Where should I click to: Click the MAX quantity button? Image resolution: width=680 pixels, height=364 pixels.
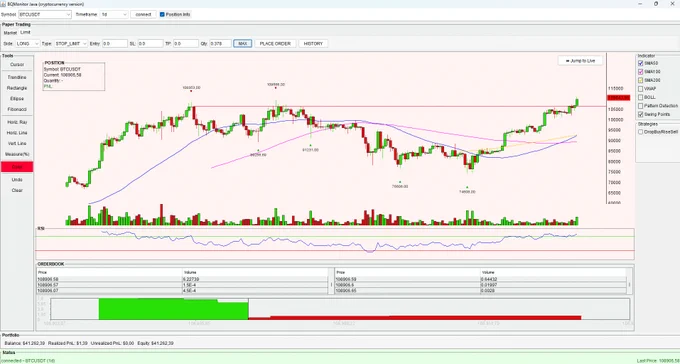[242, 44]
